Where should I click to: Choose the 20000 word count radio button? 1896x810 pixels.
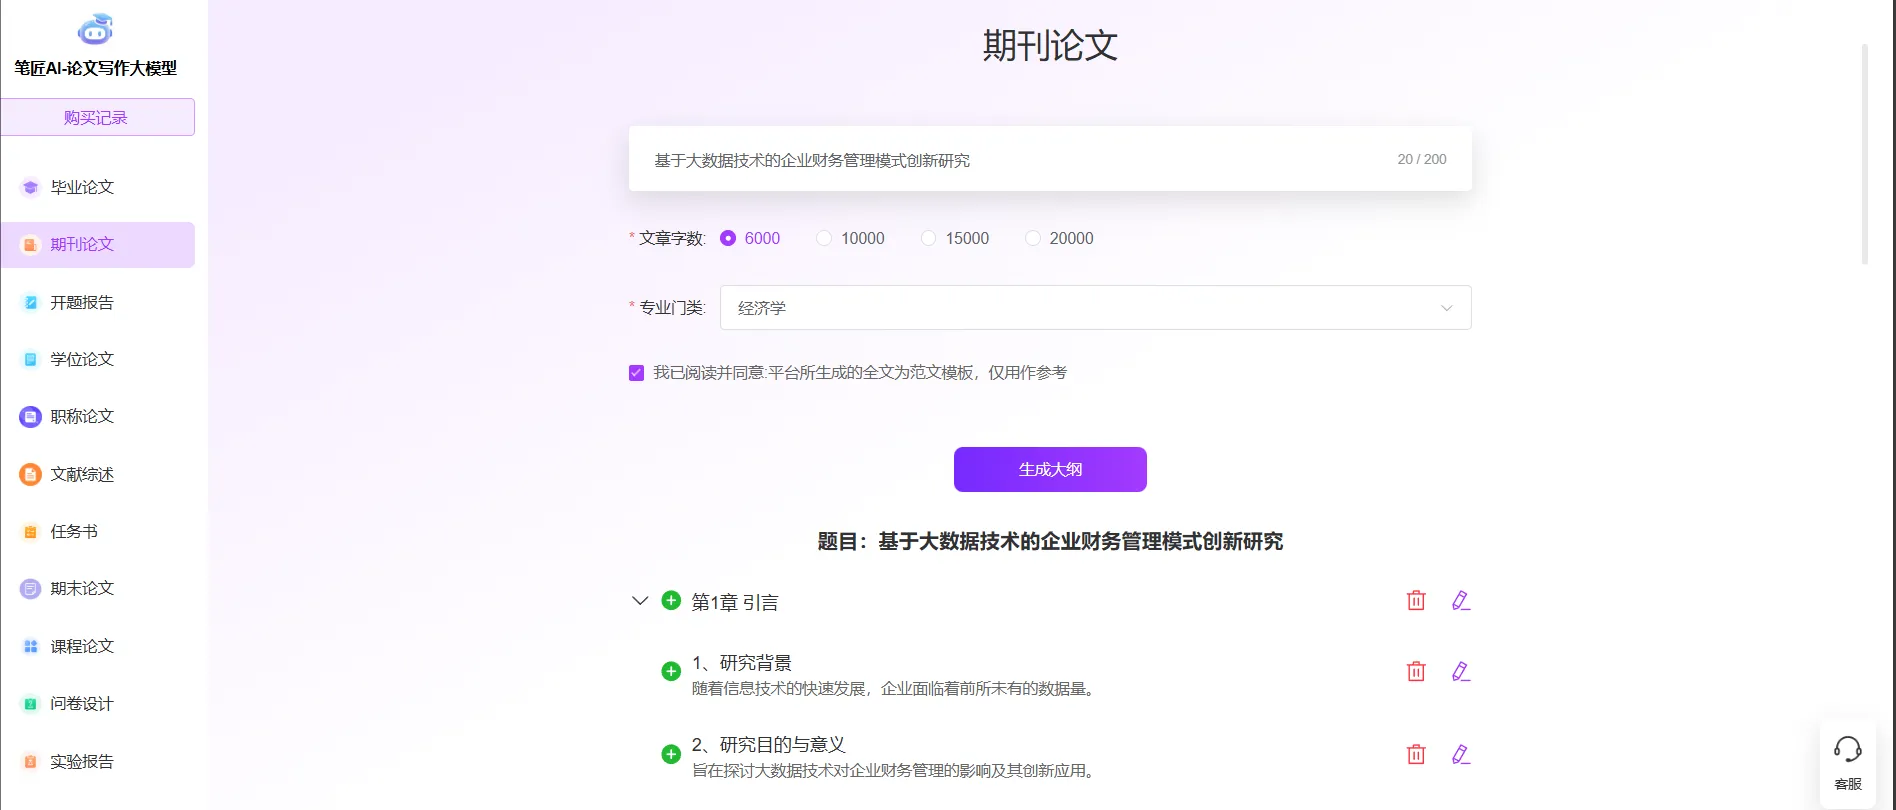[1033, 238]
